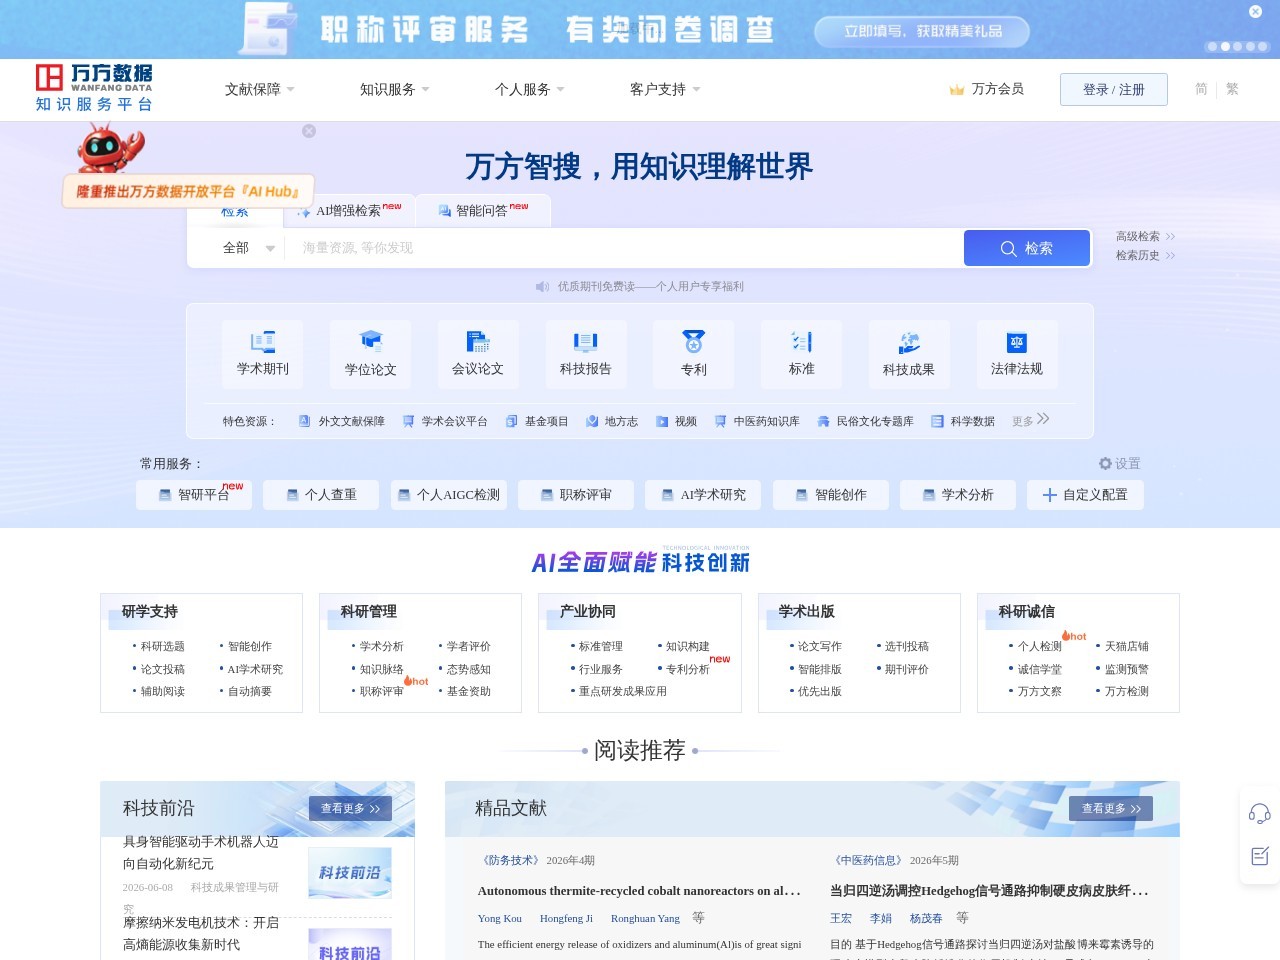Click the 立即填写 banner button
The image size is (1280, 960).
coord(922,32)
